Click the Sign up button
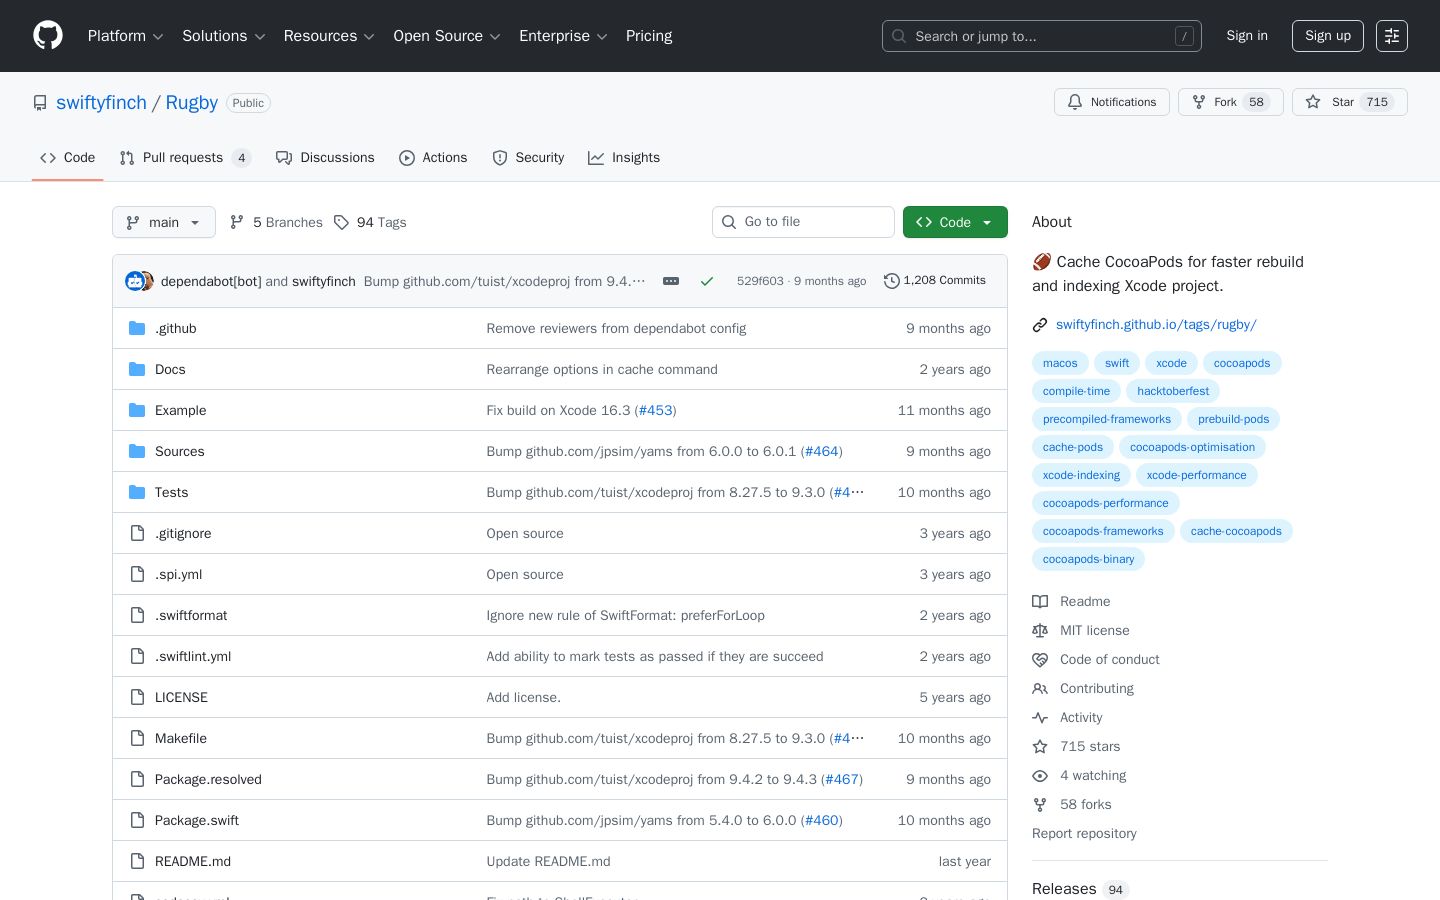This screenshot has width=1440, height=900. click(x=1328, y=36)
